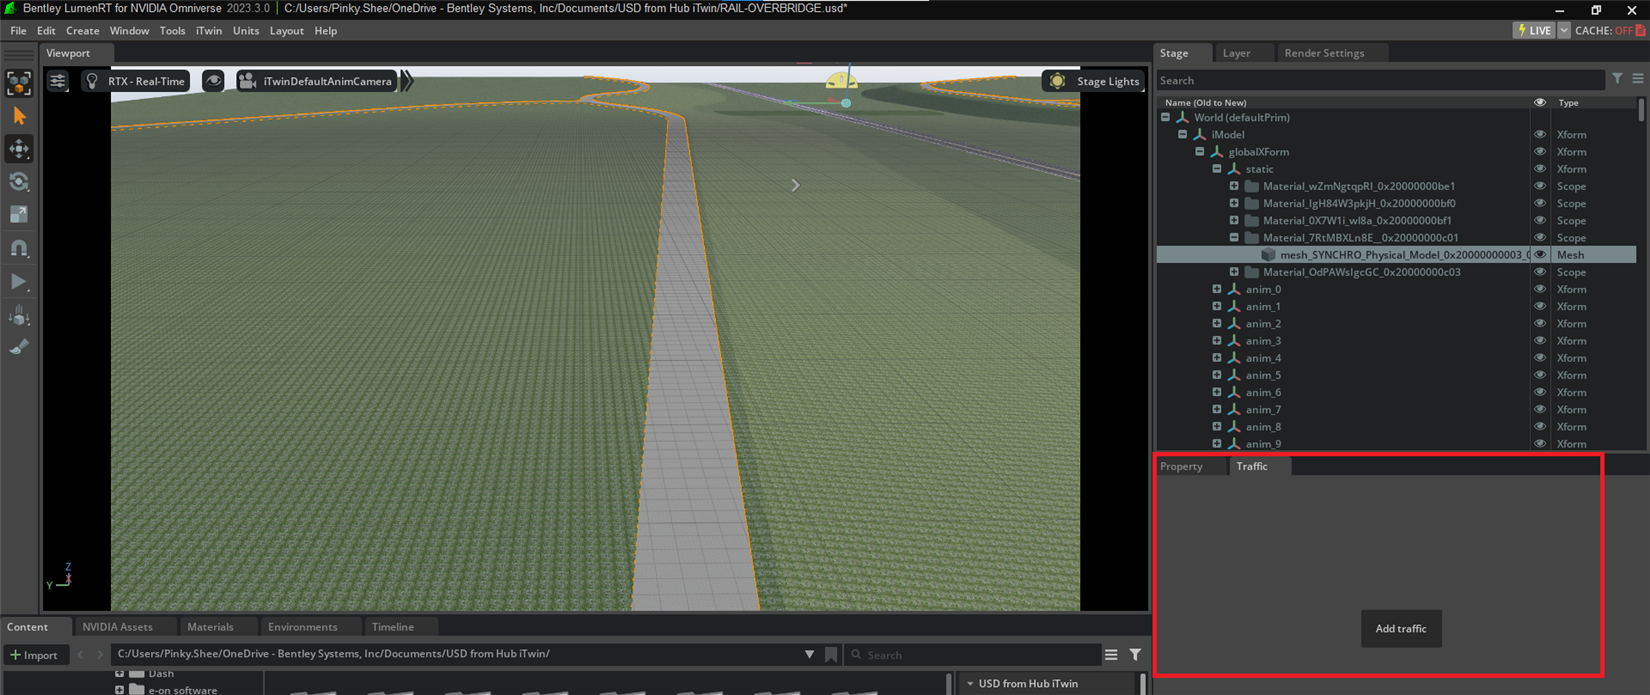Image resolution: width=1650 pixels, height=695 pixels.
Task: Toggle visibility of anim_7
Action: click(1540, 409)
